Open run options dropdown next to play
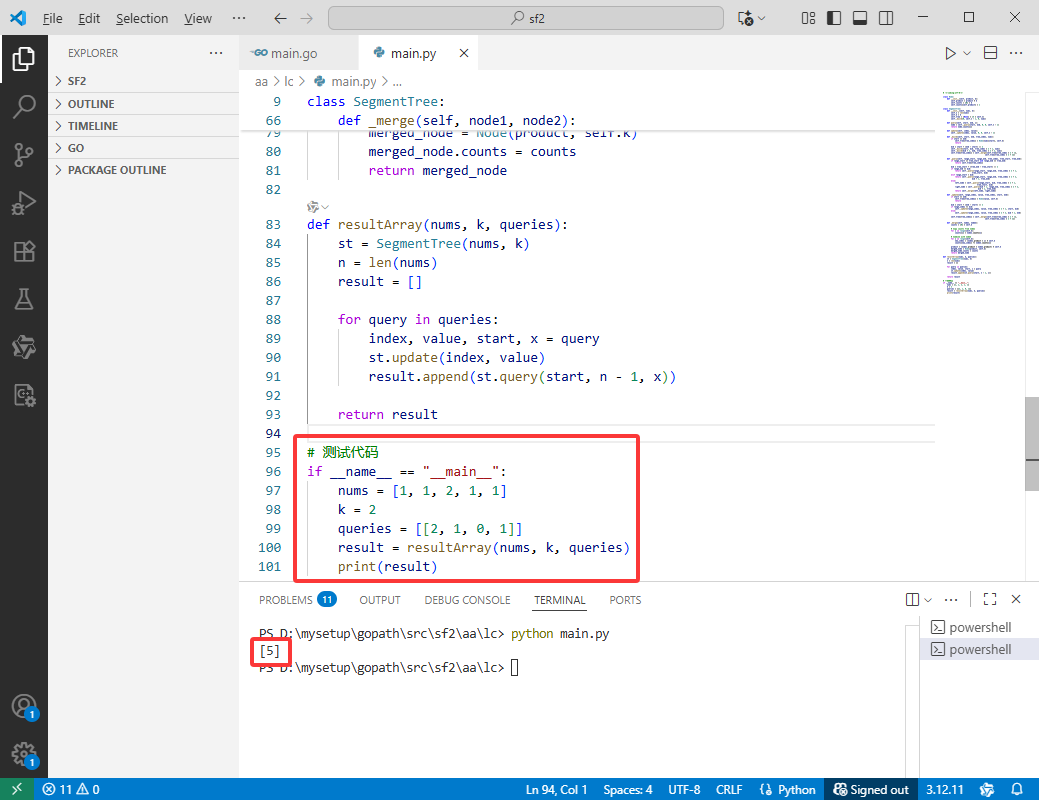The image size is (1039, 800). coord(967,53)
